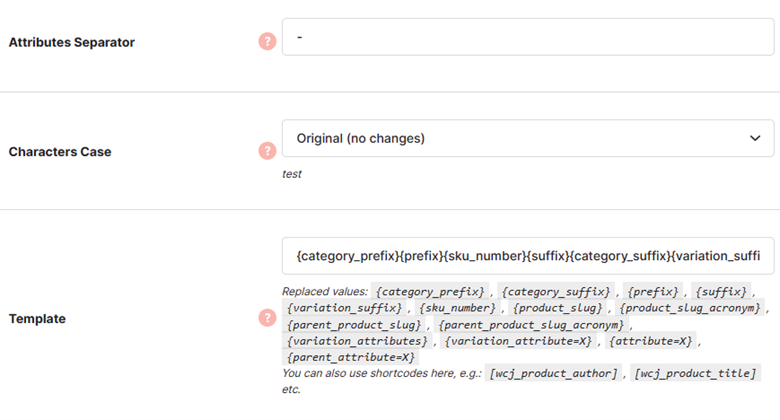Click the Template help question mark icon
This screenshot has width=780, height=420.
pos(267,317)
